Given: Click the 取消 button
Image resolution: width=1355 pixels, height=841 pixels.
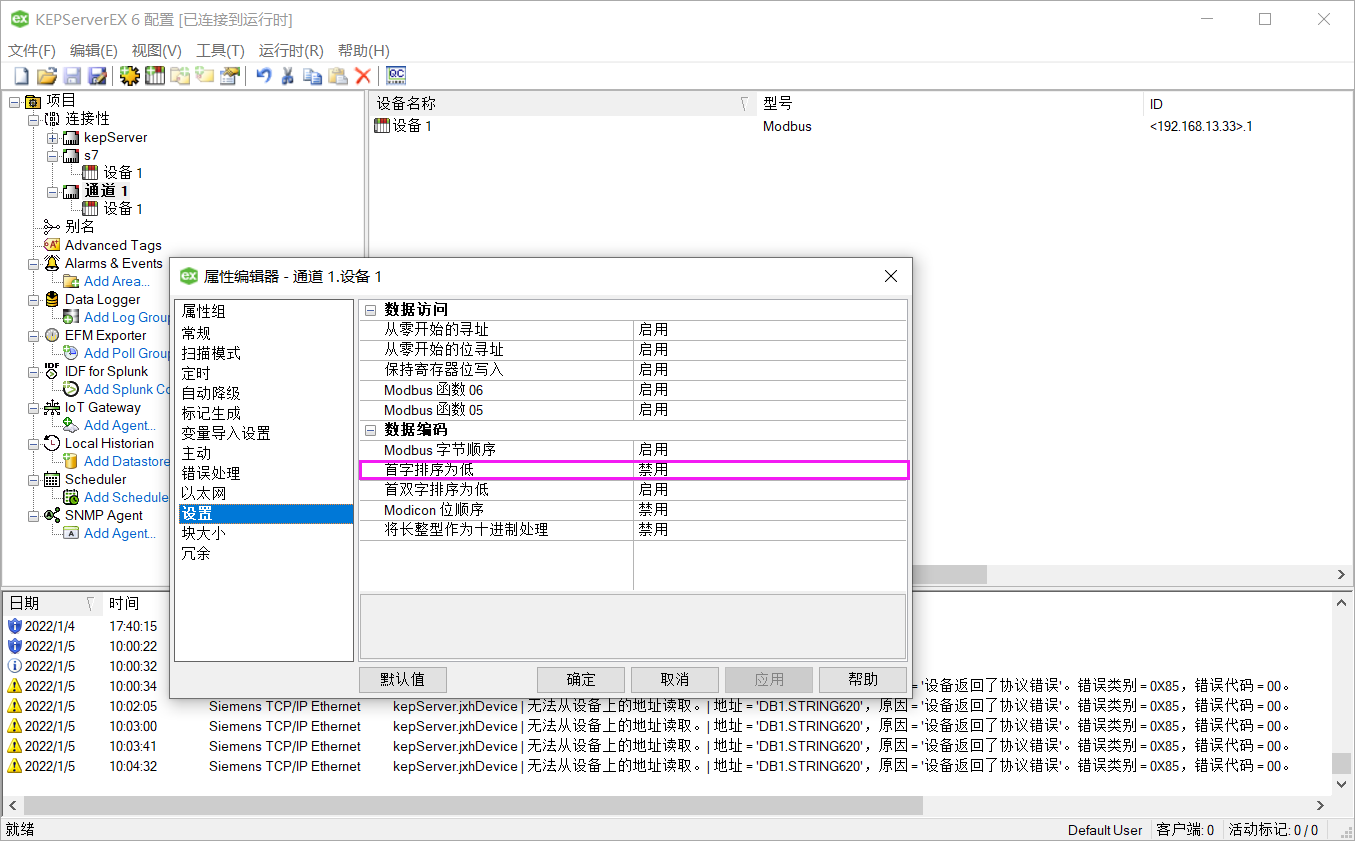Looking at the screenshot, I should tap(675, 680).
